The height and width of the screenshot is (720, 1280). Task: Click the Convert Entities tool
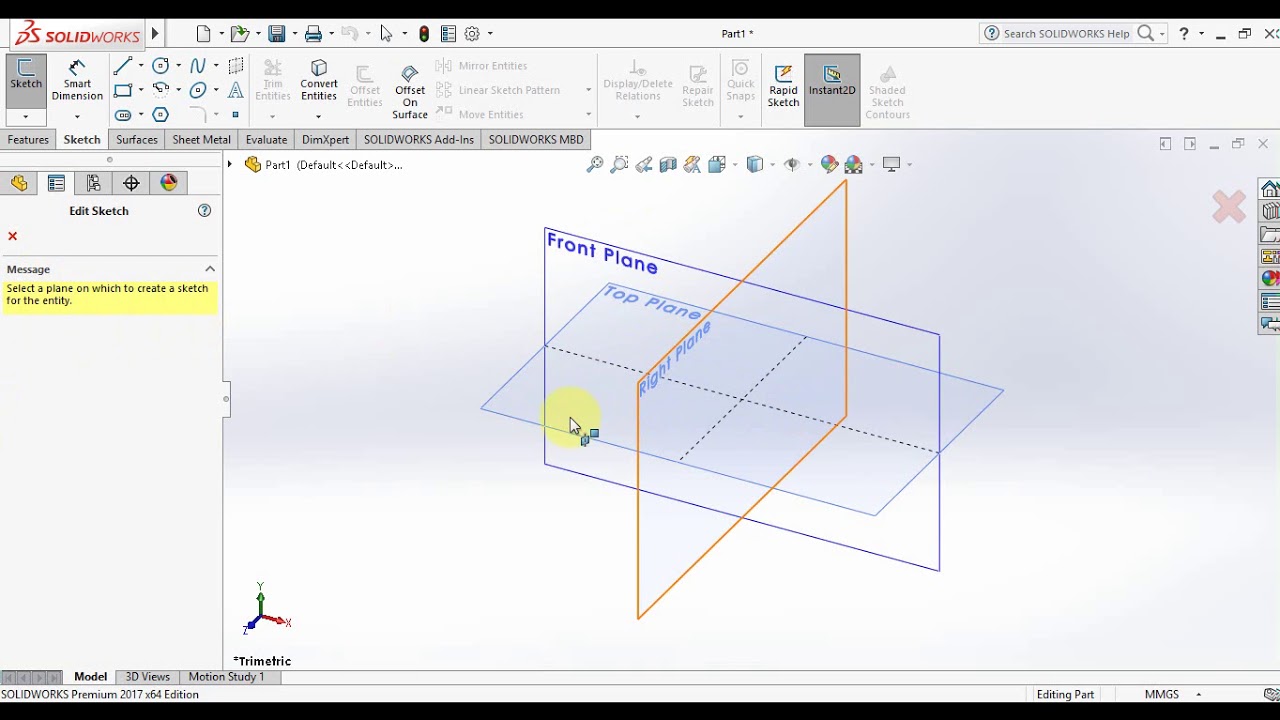(319, 81)
